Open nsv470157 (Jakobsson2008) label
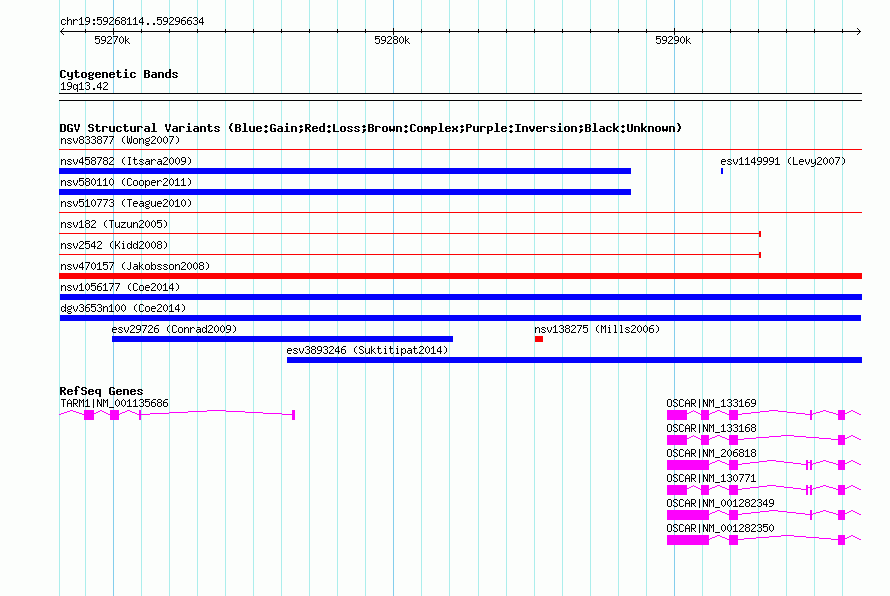This screenshot has width=890, height=596. (x=135, y=266)
